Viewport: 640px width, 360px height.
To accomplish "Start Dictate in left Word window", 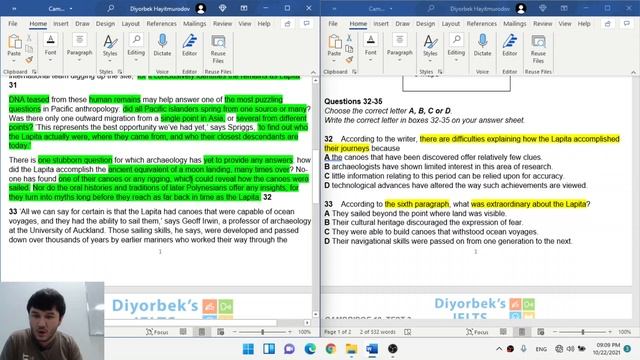I will [162, 45].
